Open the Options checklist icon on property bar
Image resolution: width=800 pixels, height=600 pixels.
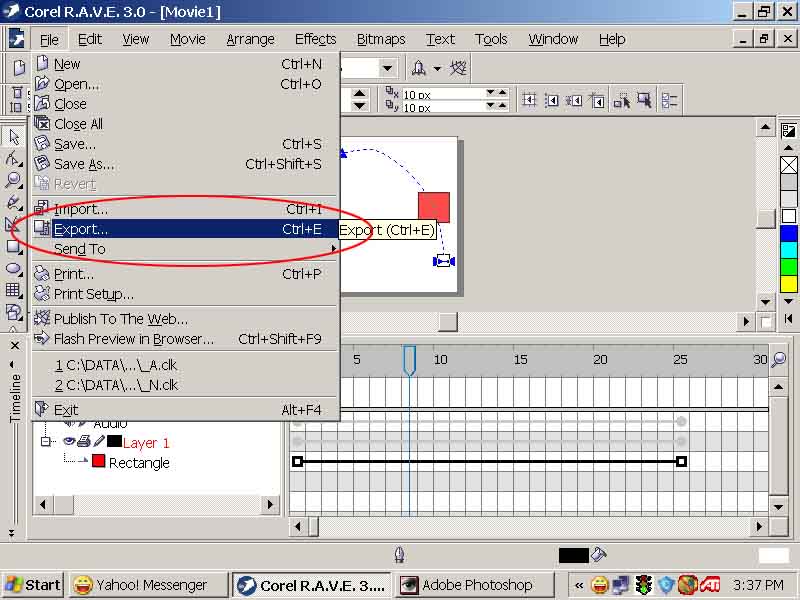coord(669,100)
